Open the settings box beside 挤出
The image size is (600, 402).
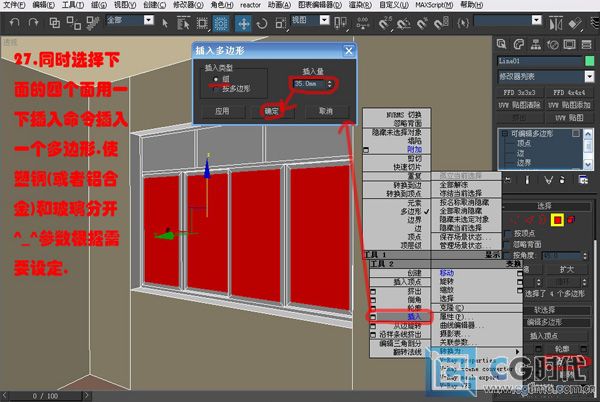coord(373,291)
